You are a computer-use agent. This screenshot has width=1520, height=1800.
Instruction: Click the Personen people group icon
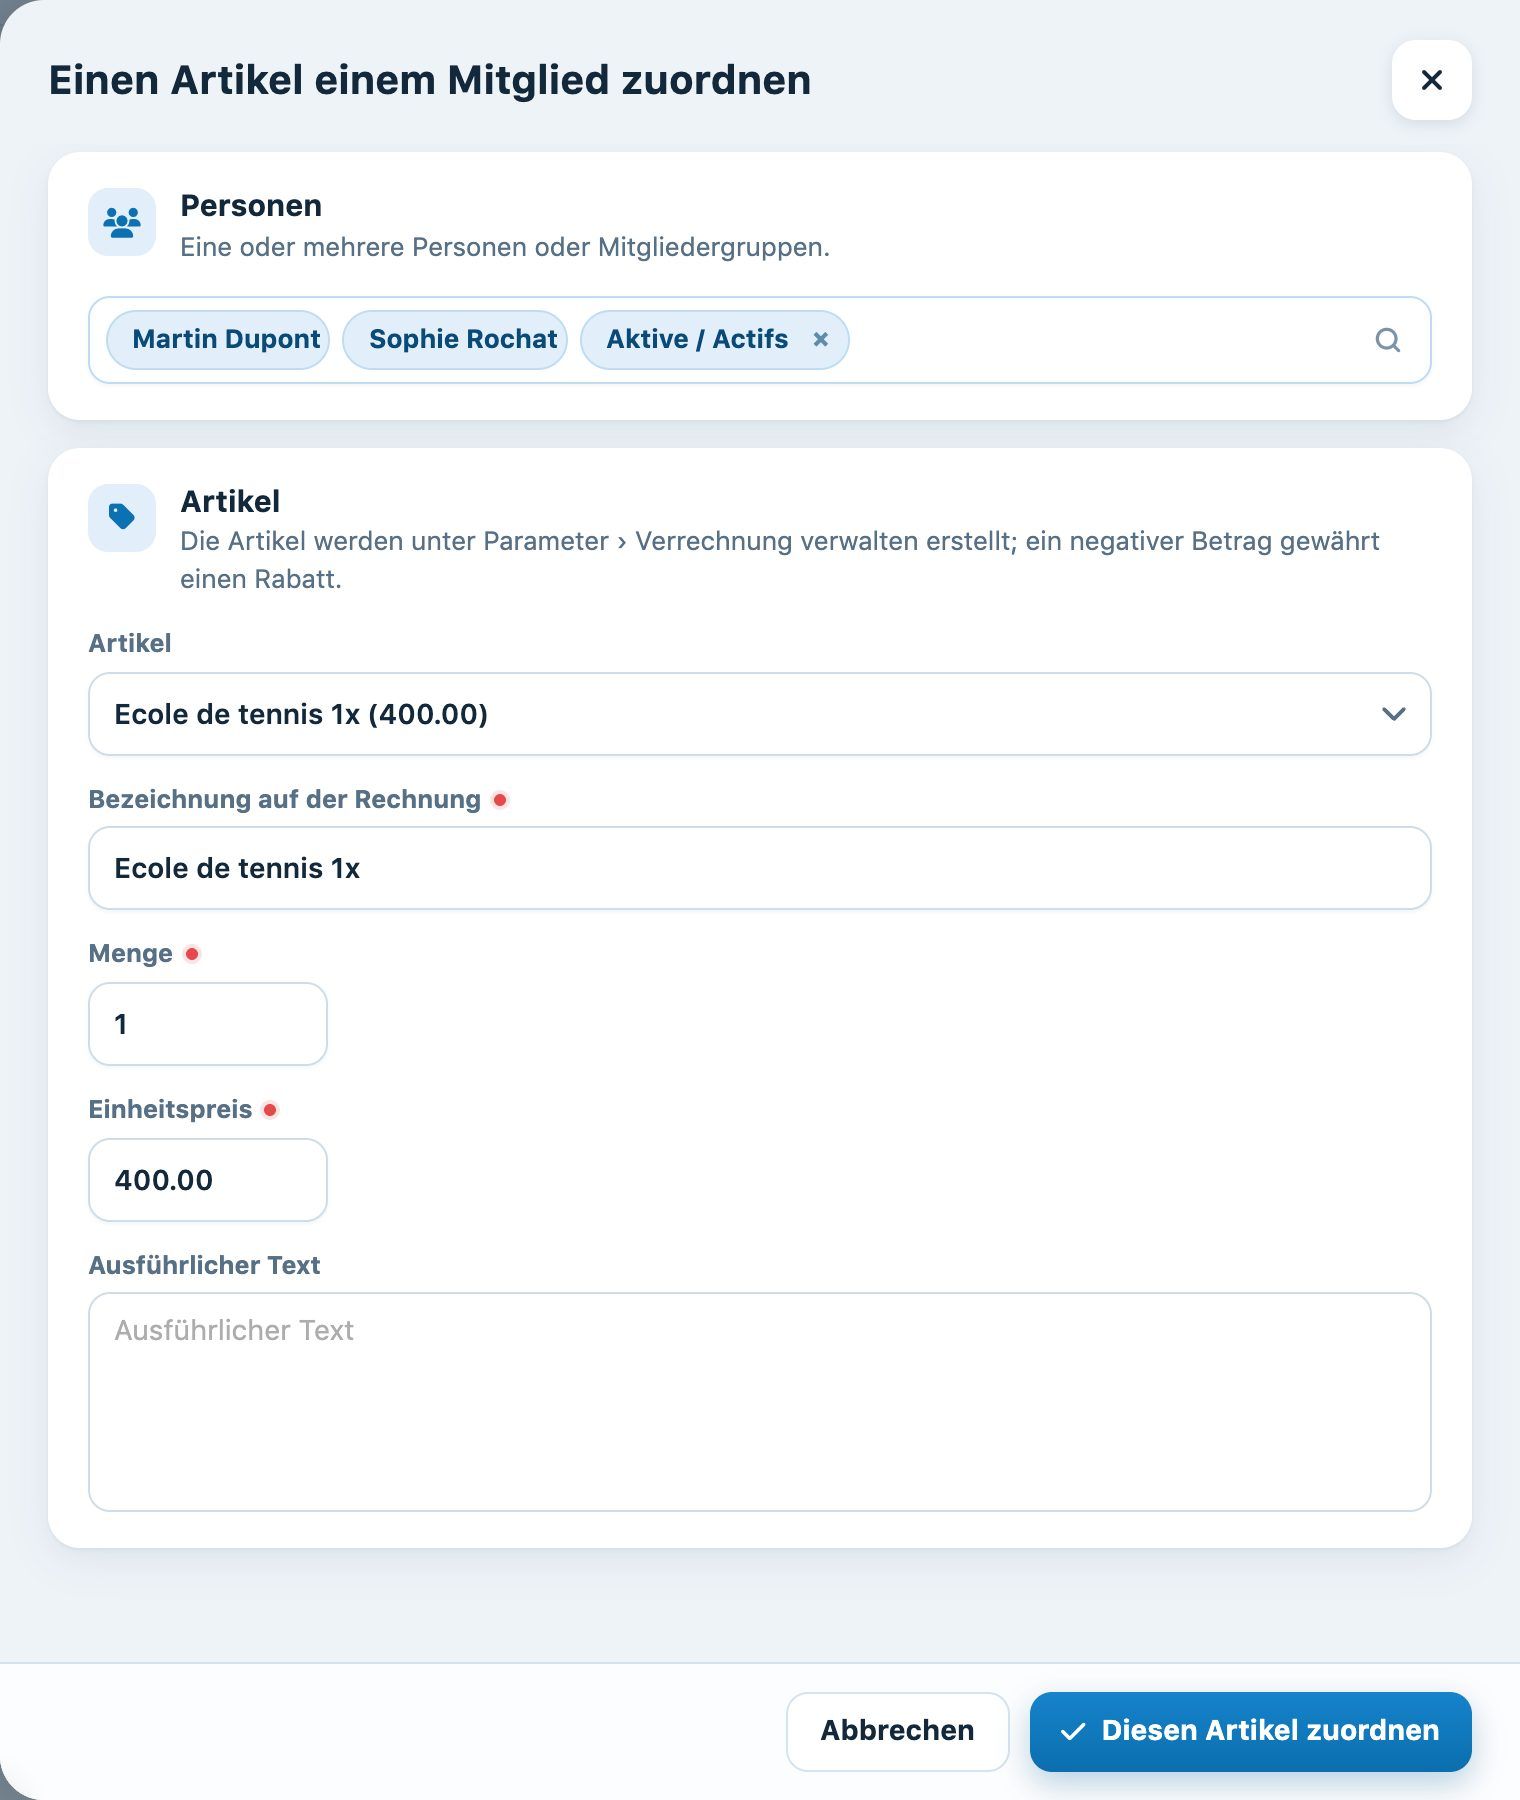122,222
